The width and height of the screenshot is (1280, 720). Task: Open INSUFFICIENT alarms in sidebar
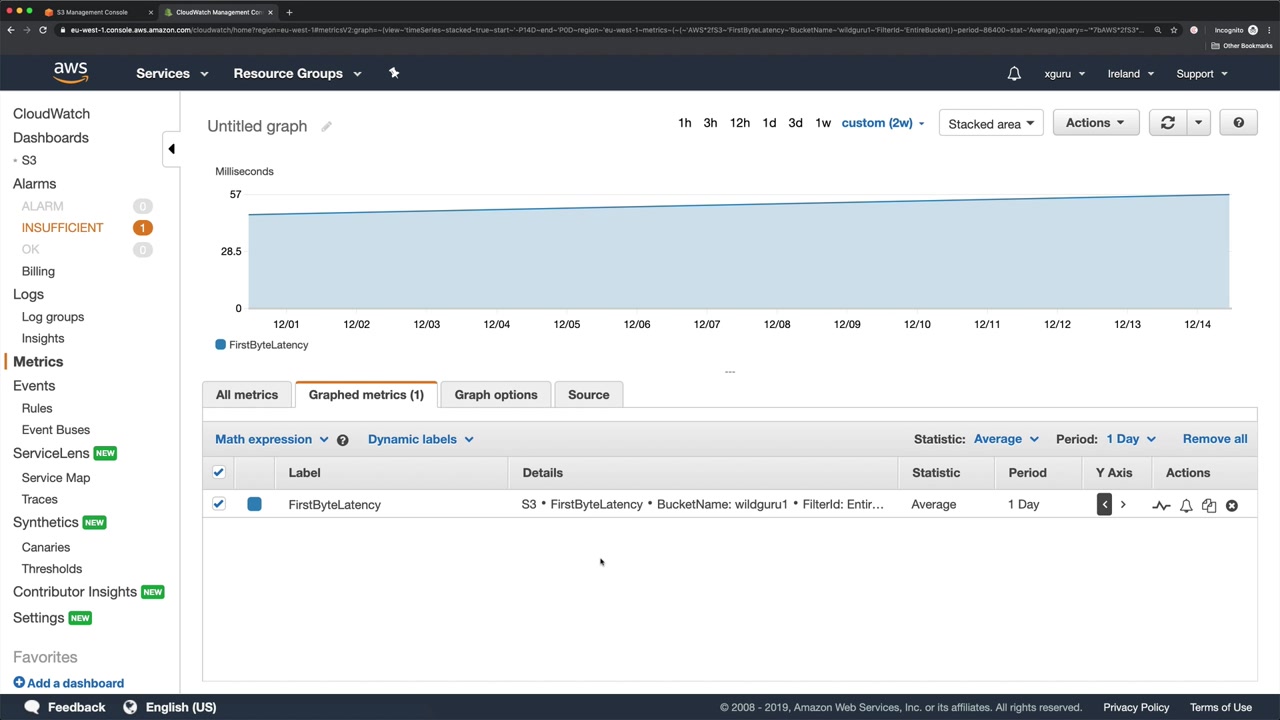pos(62,228)
